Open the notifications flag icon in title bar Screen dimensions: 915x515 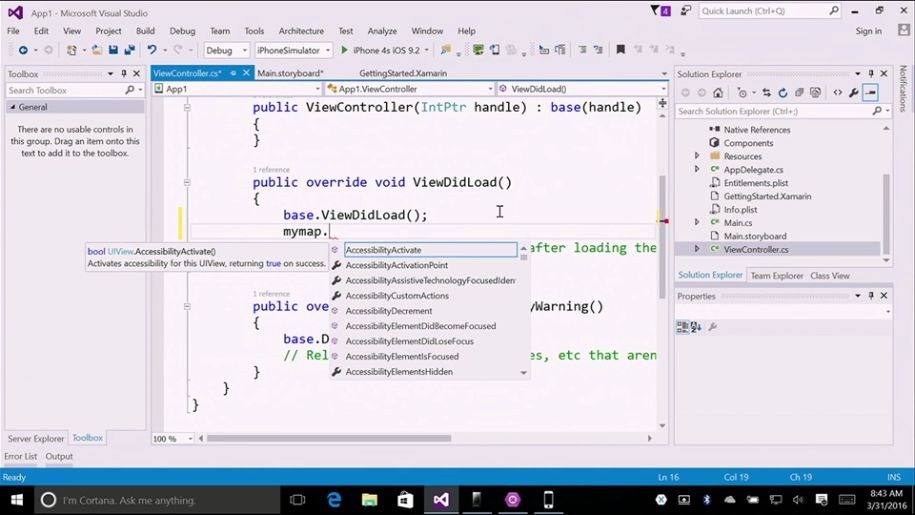point(660,10)
